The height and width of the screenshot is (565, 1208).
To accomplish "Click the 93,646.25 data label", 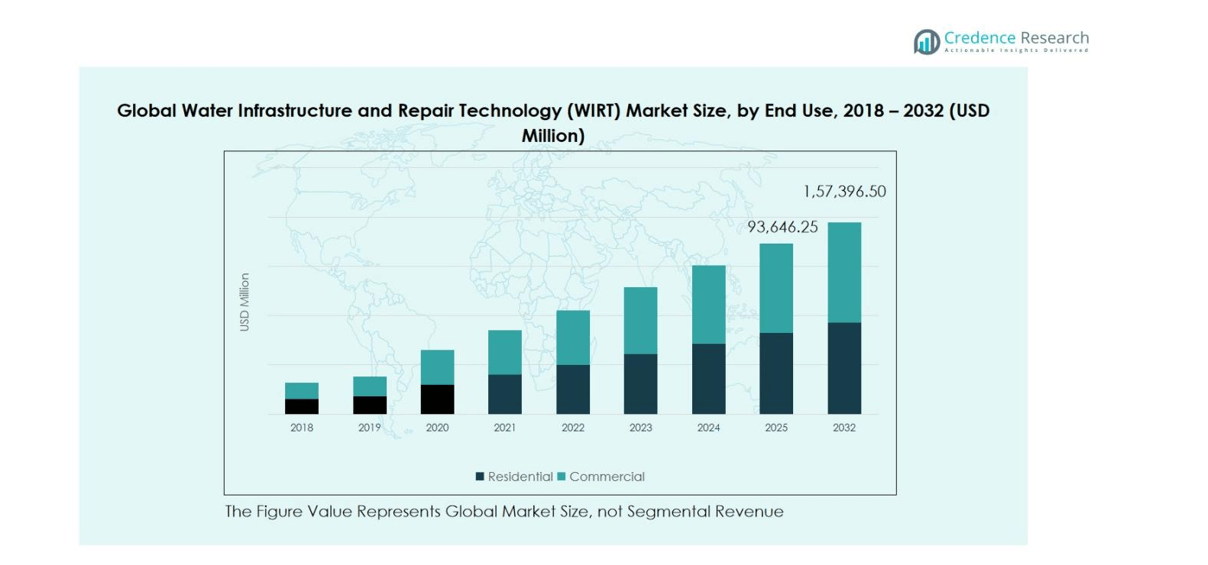I will (782, 227).
